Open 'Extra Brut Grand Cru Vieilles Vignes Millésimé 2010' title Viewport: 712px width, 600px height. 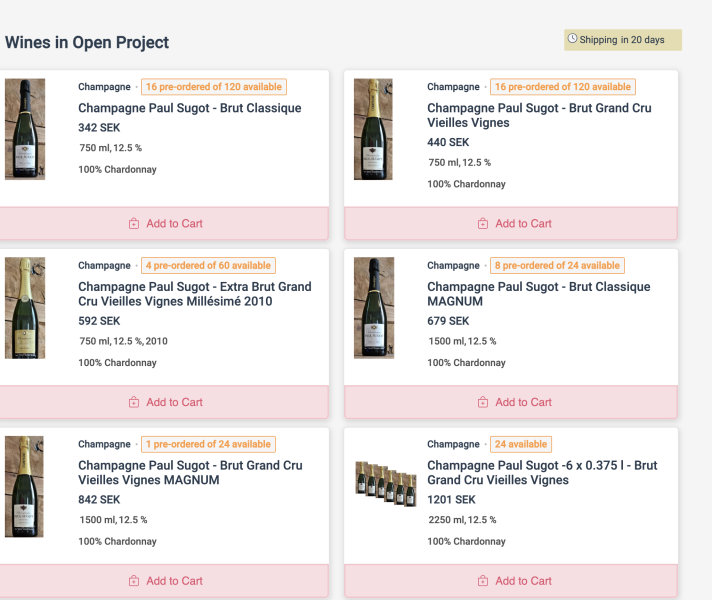(x=195, y=294)
